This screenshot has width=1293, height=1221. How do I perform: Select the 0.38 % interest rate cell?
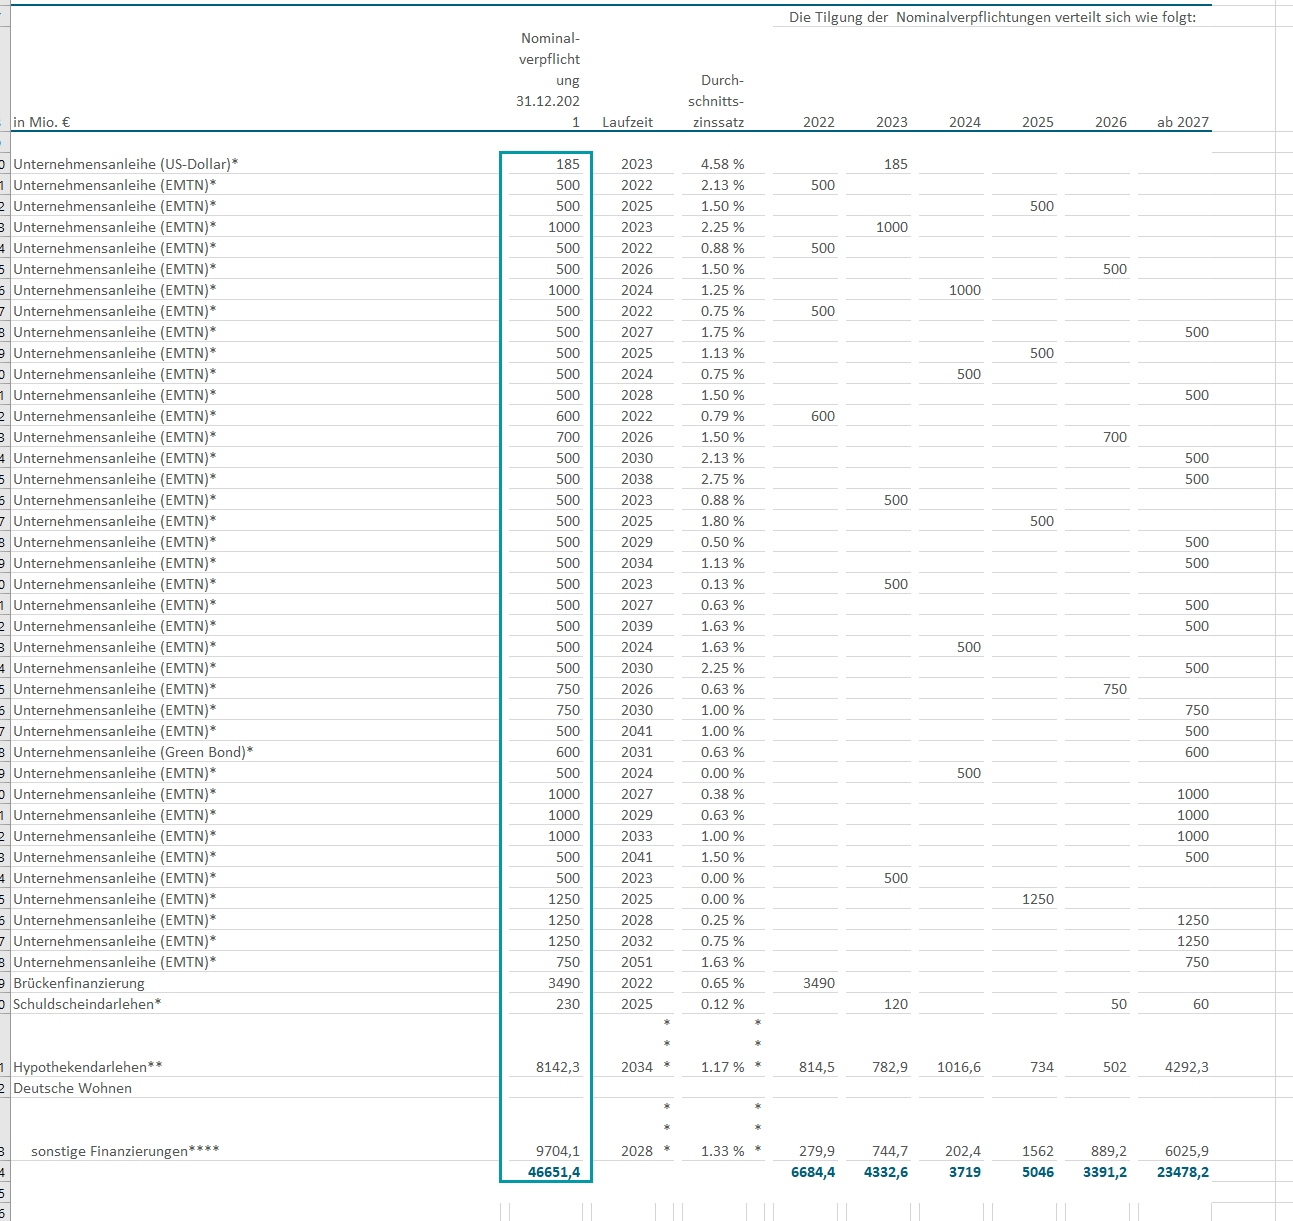click(x=722, y=794)
